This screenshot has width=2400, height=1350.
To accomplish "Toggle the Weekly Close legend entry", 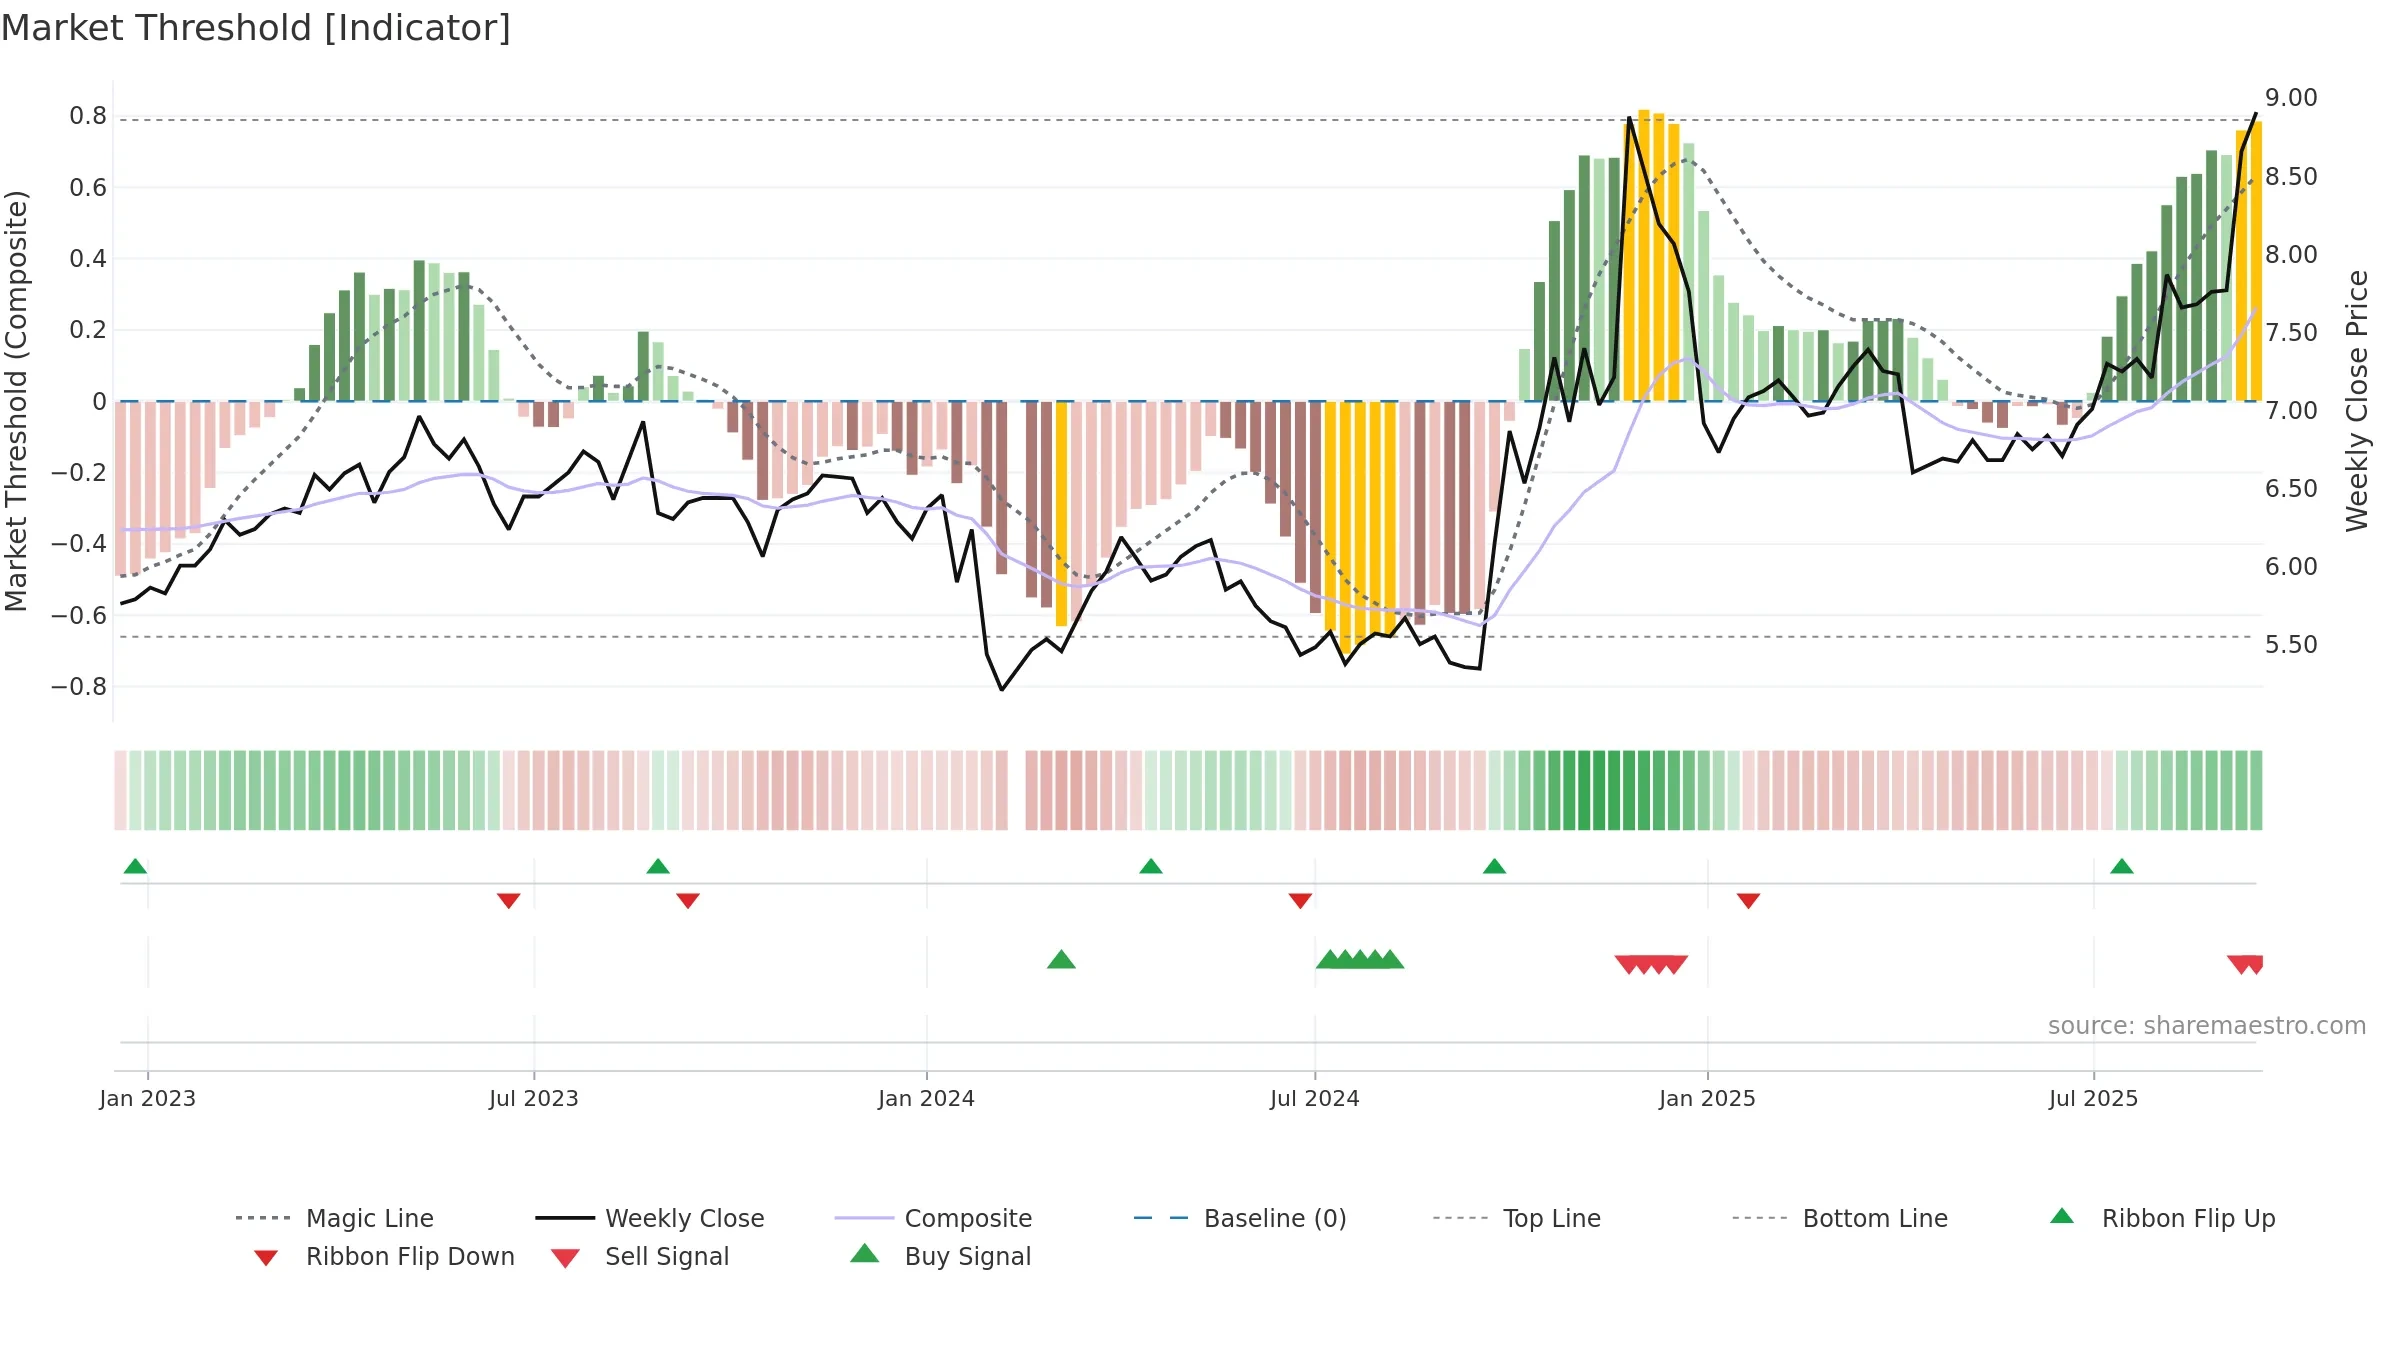I will coord(650,1218).
